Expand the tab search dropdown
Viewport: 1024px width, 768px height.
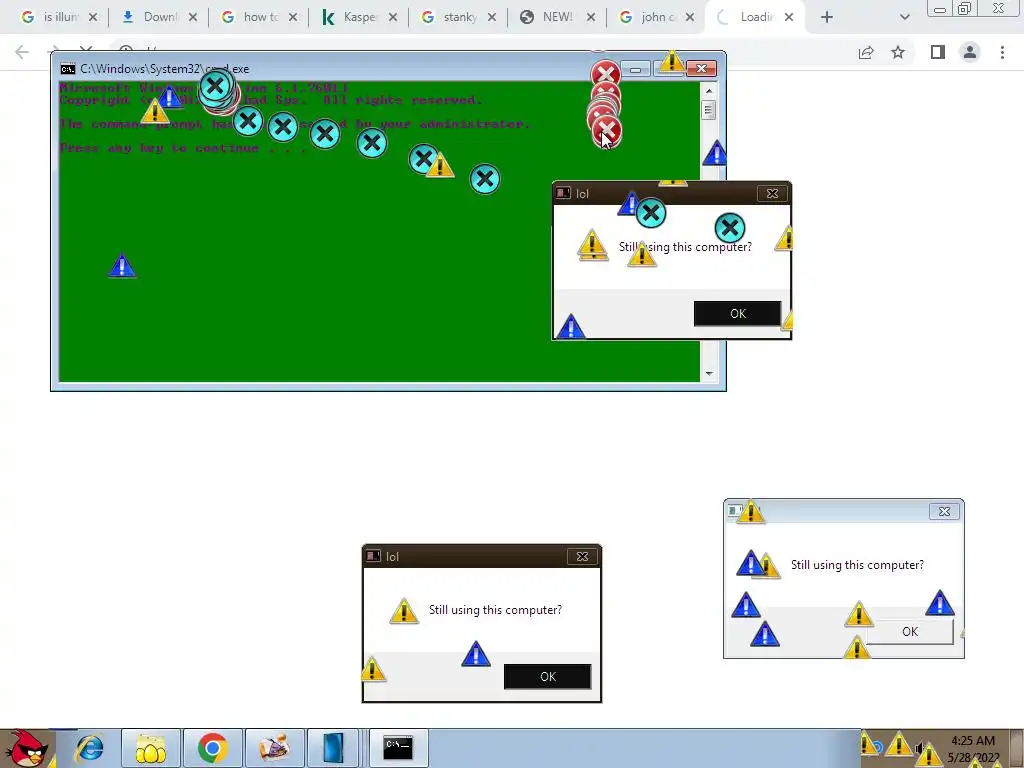click(904, 18)
